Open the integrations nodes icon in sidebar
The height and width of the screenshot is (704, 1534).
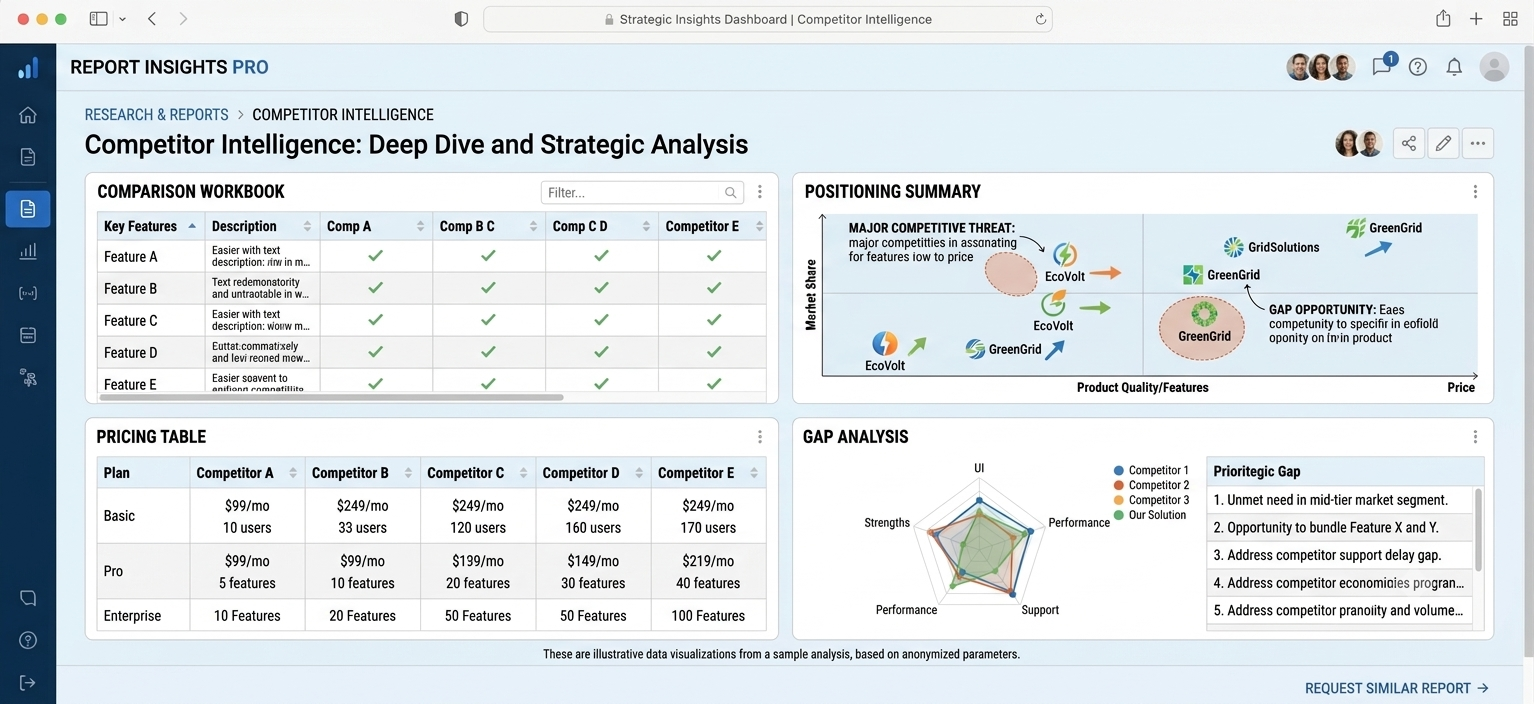28,377
